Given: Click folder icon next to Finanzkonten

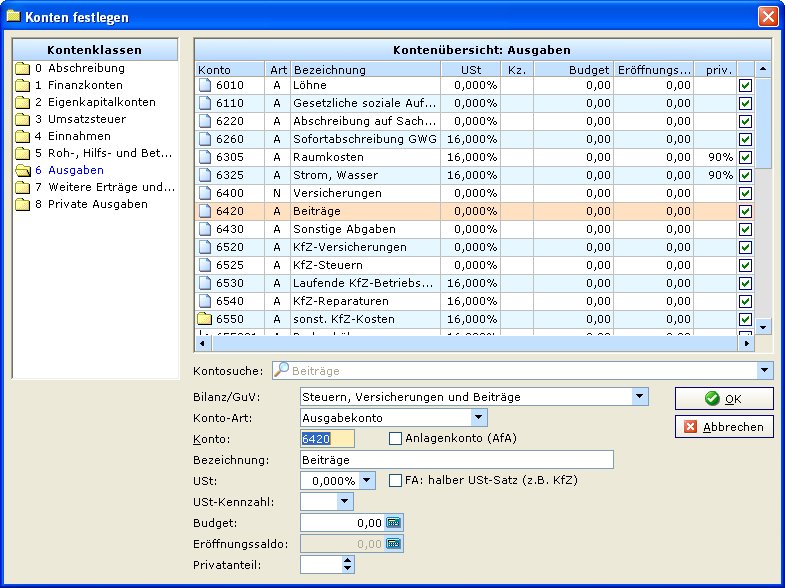Looking at the screenshot, I should (x=23, y=86).
